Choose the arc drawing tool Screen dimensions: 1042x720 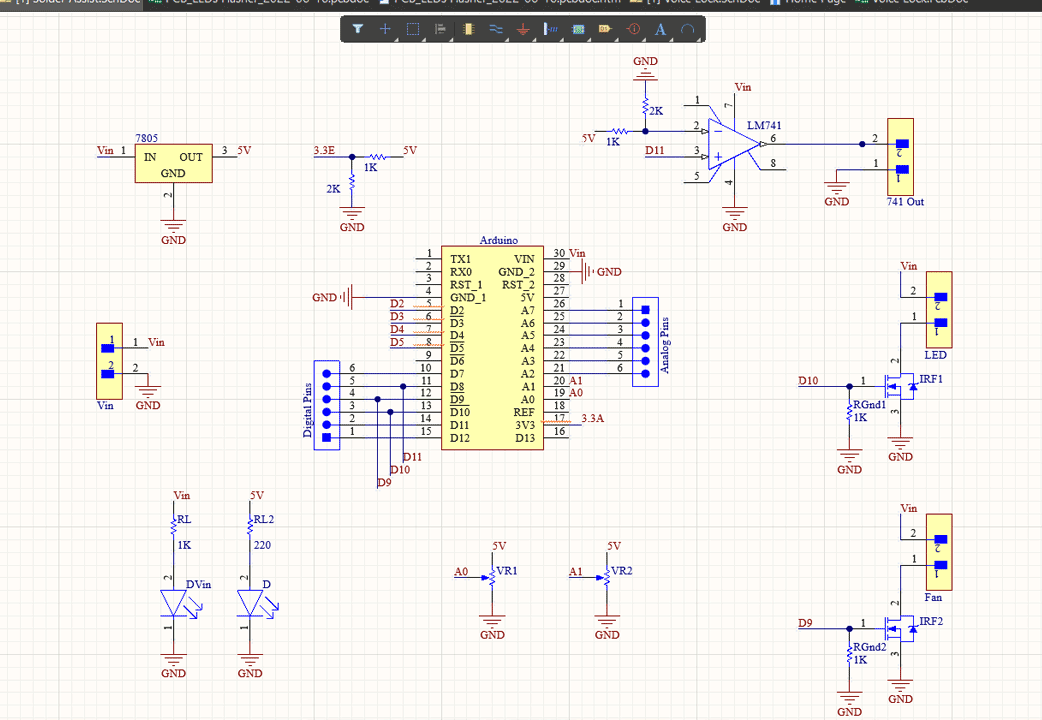688,30
